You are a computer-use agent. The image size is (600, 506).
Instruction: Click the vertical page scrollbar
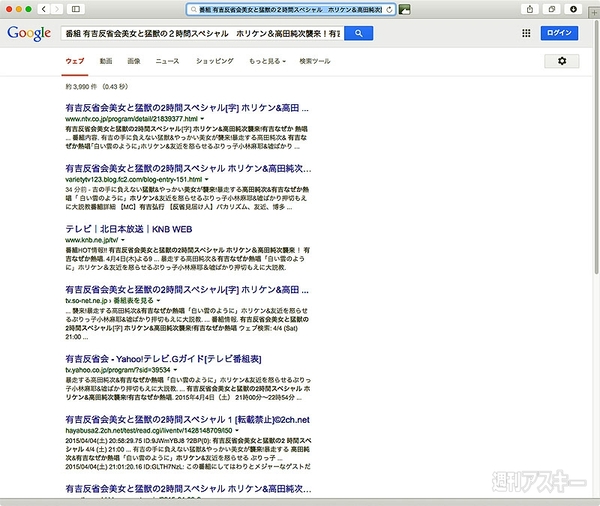coord(597,145)
